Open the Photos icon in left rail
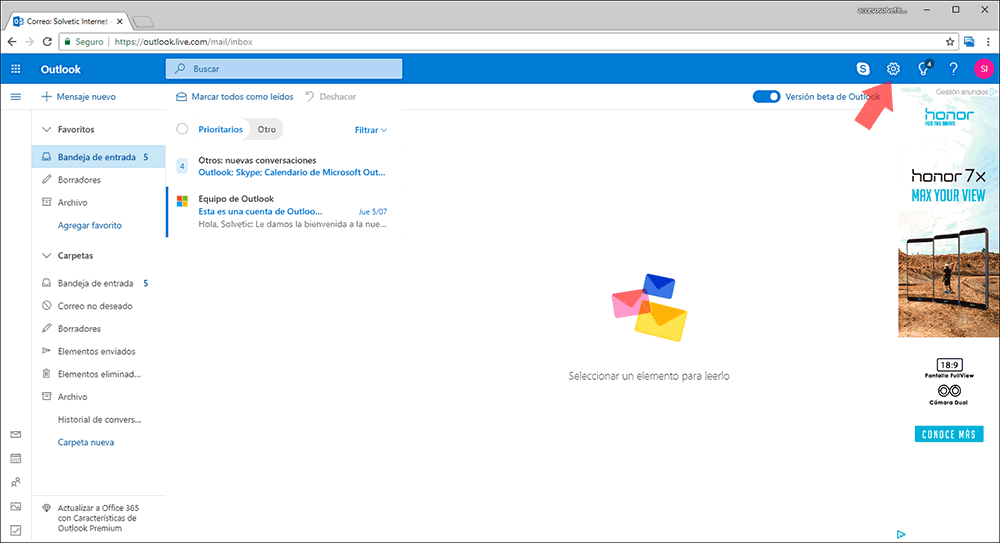Screen dimensions: 1000x543 point(16,507)
